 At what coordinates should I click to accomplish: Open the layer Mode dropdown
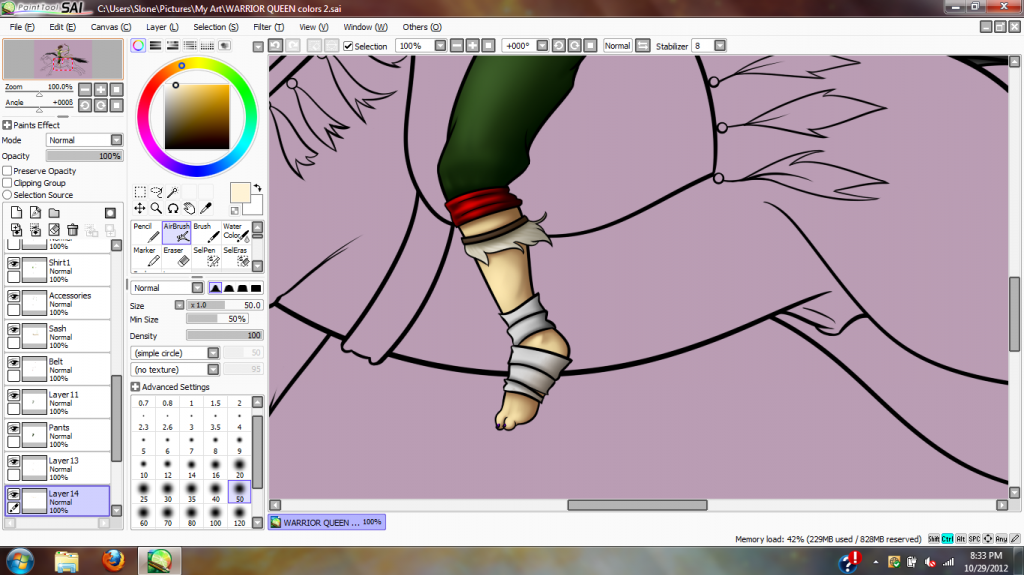point(85,140)
